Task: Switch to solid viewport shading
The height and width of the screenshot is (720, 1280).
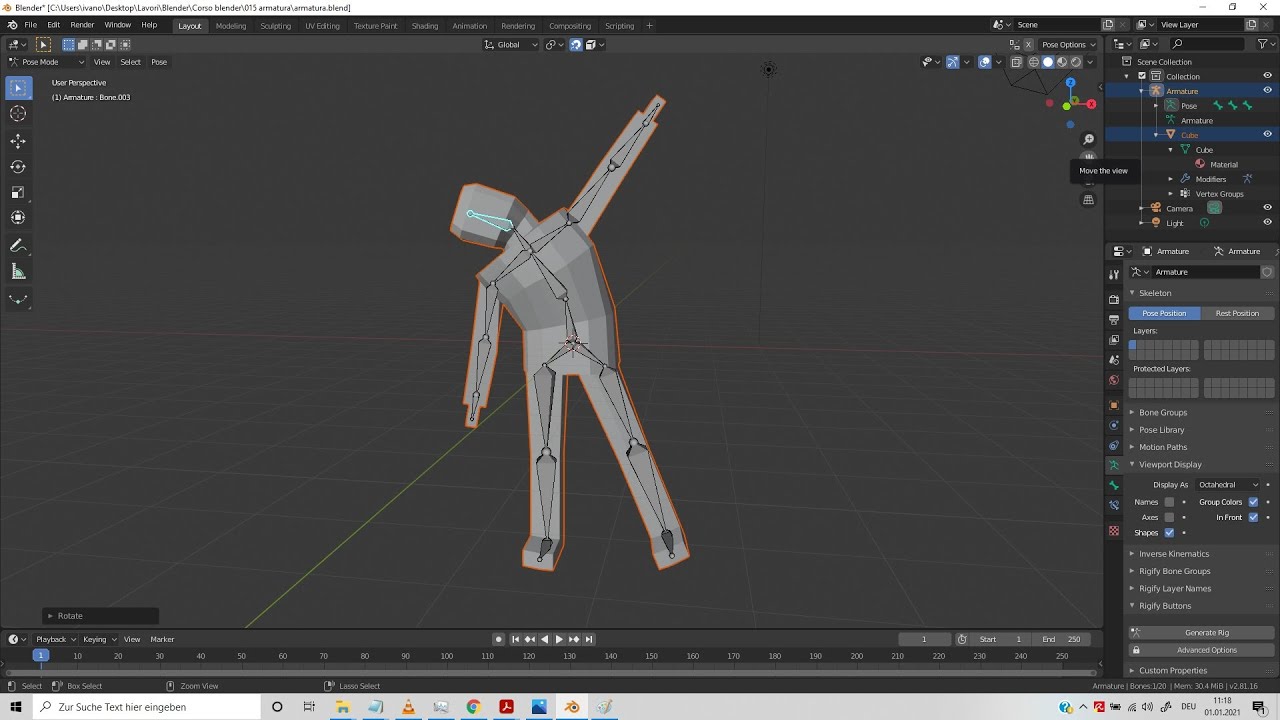Action: pos(1048,62)
